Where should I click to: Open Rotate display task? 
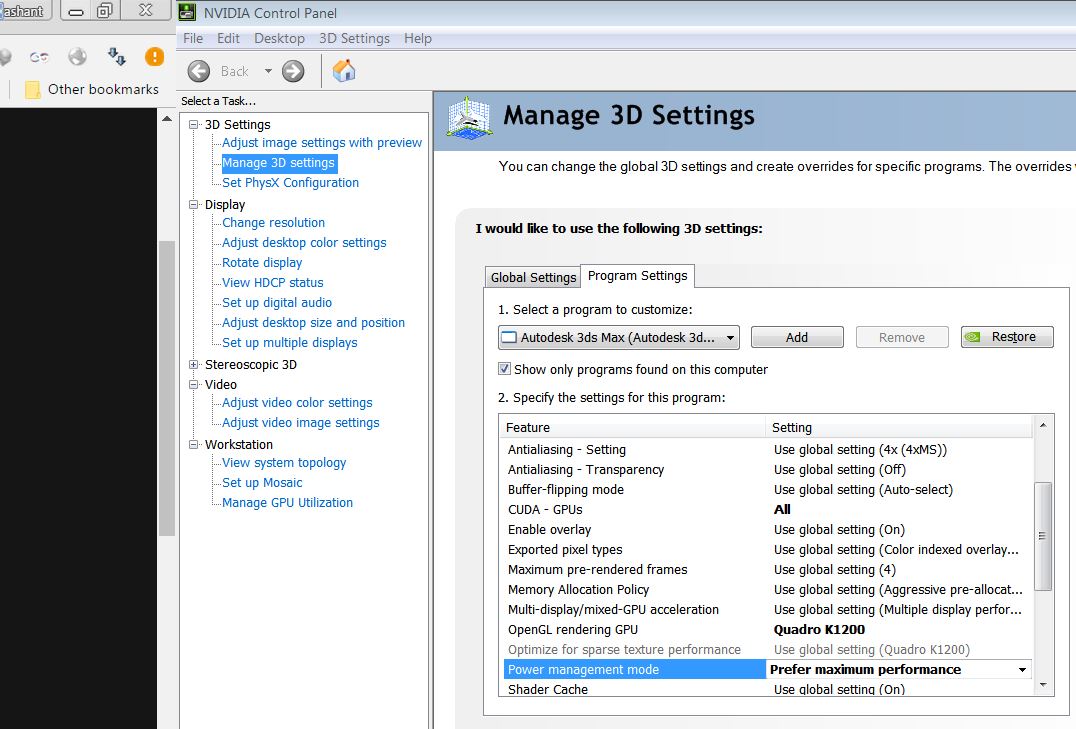click(x=262, y=262)
